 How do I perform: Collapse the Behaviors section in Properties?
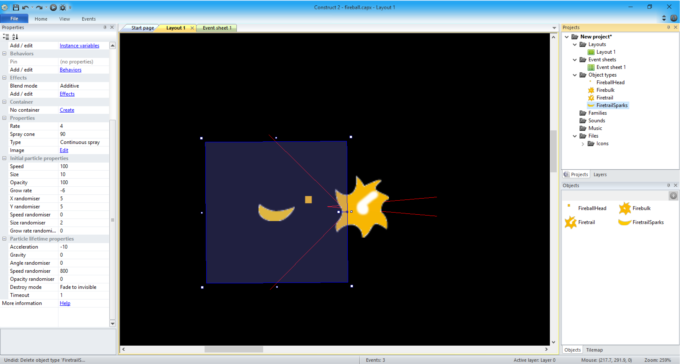pos(4,54)
